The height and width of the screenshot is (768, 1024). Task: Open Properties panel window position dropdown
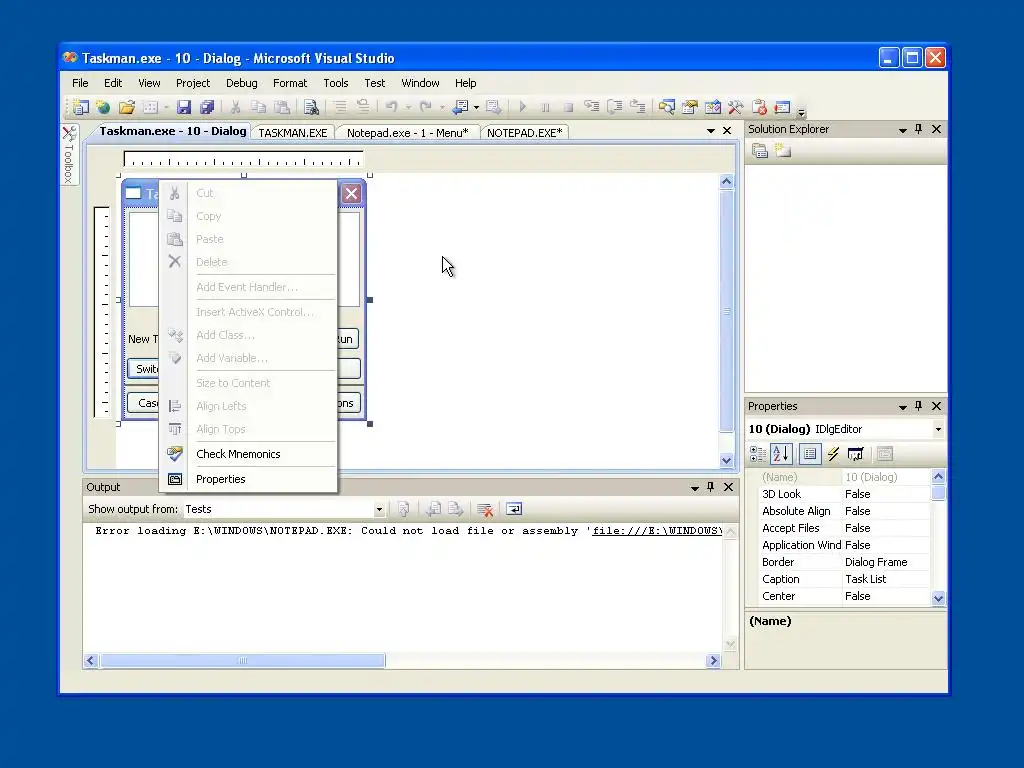click(x=903, y=407)
